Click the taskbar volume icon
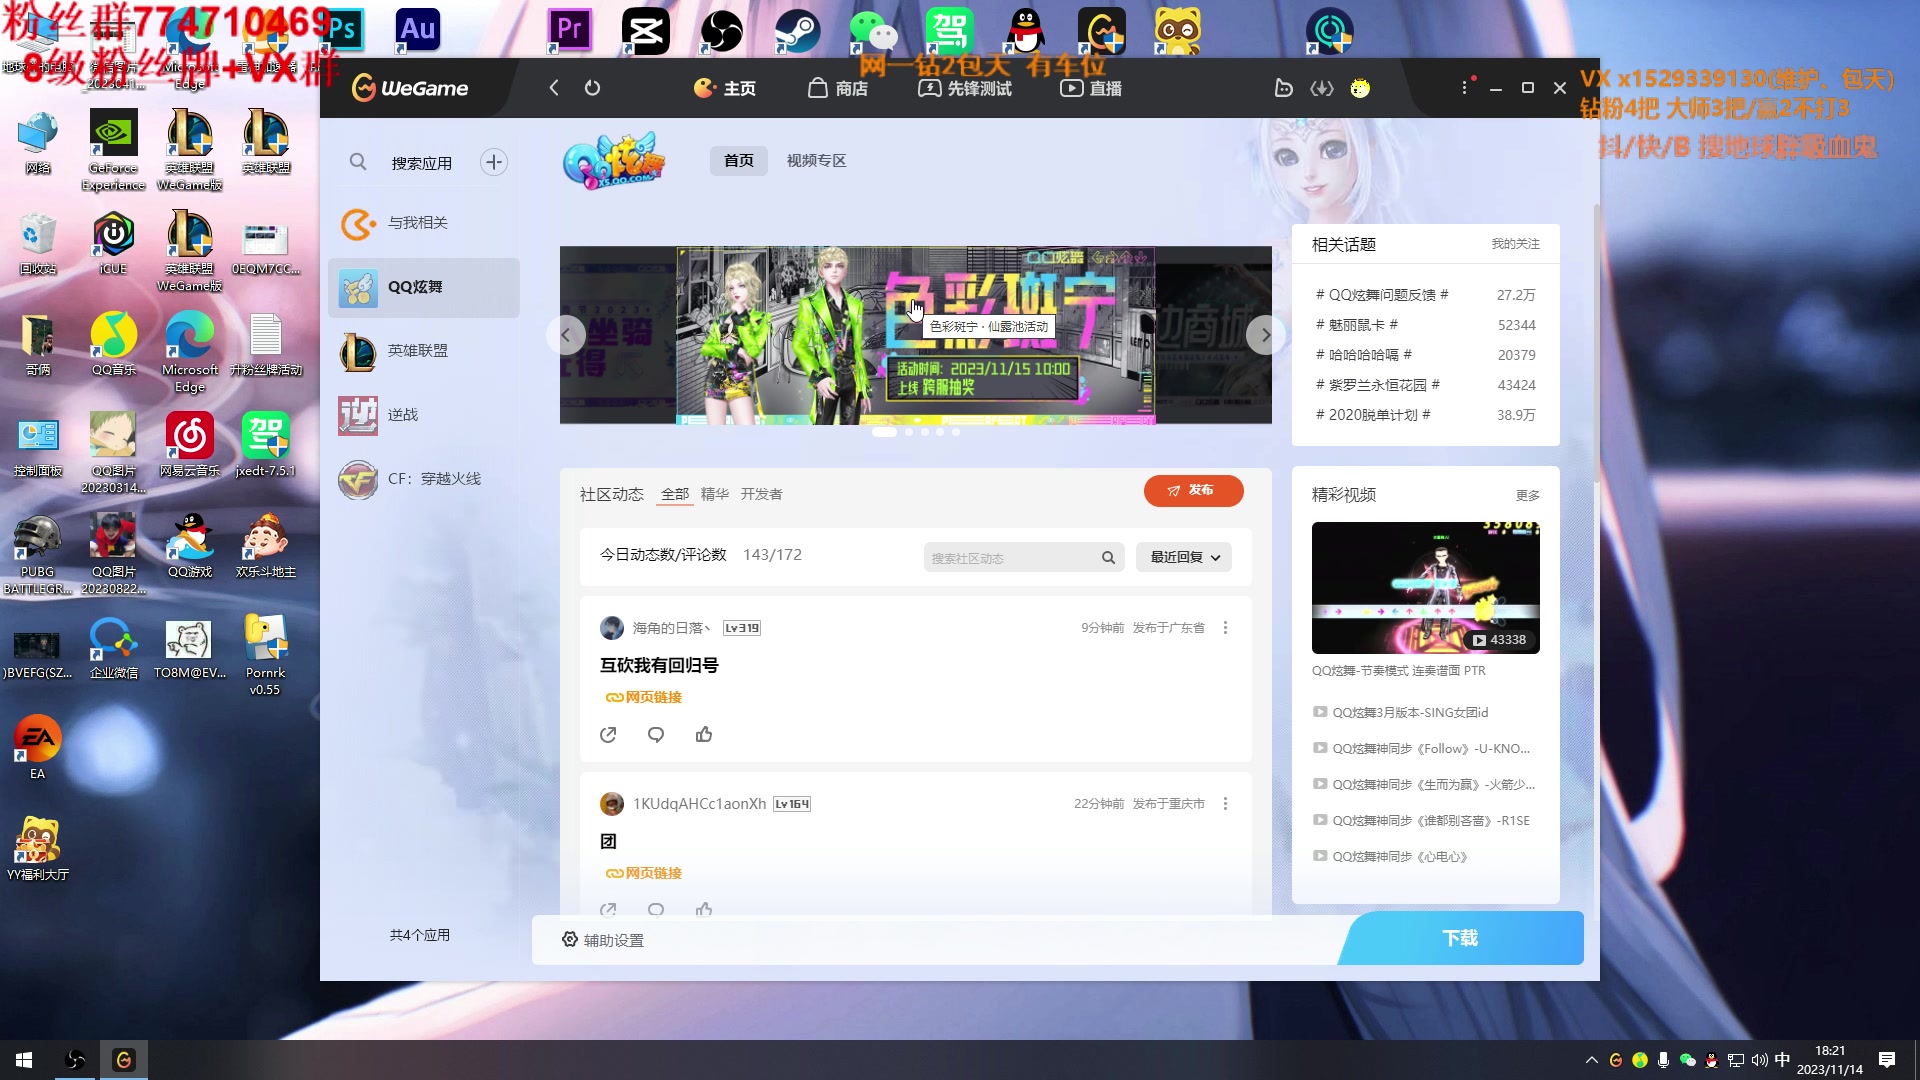The width and height of the screenshot is (1920, 1080). [x=1760, y=1060]
